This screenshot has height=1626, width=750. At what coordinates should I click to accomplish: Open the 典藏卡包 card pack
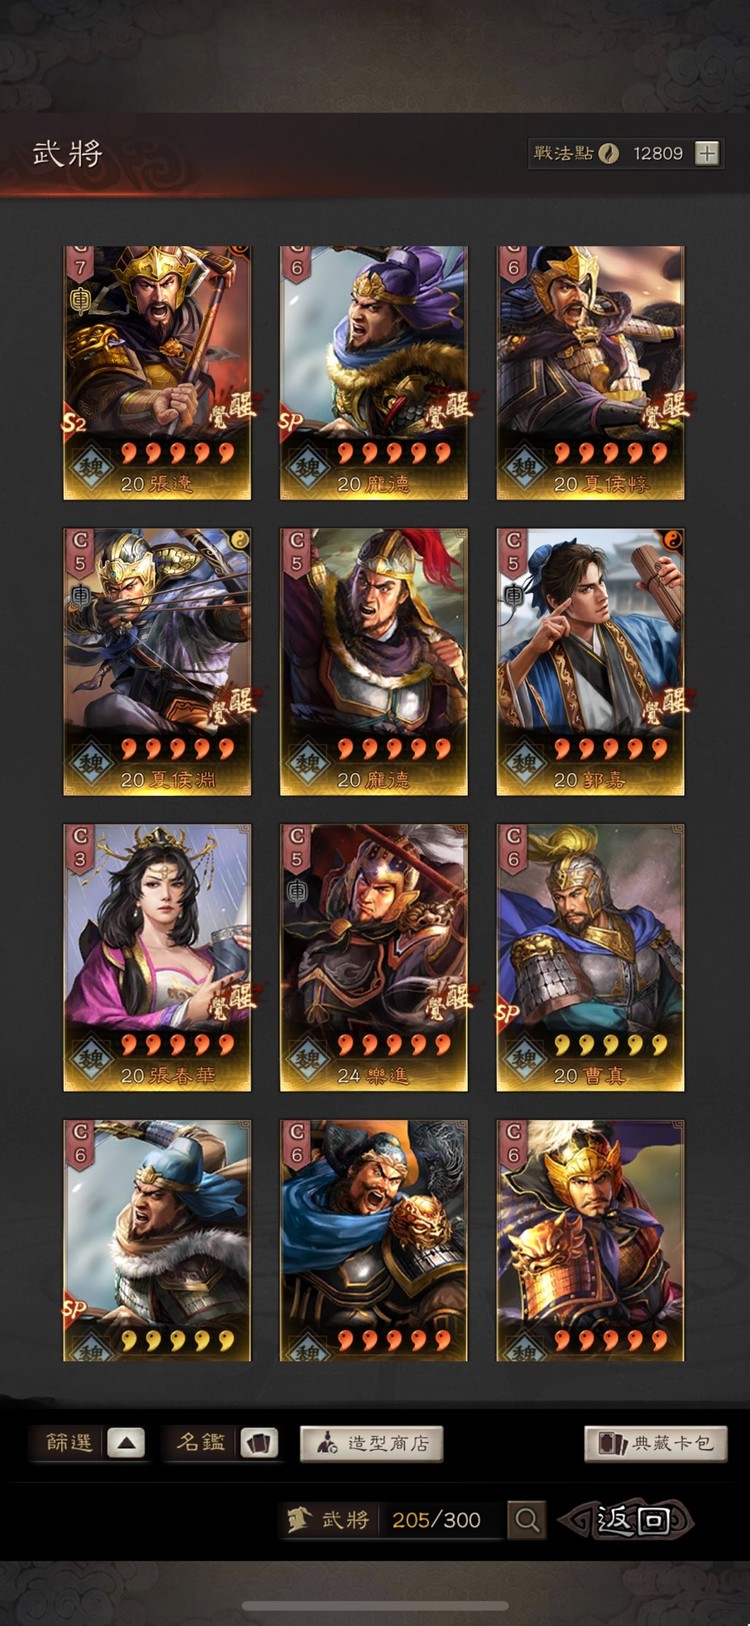(656, 1443)
